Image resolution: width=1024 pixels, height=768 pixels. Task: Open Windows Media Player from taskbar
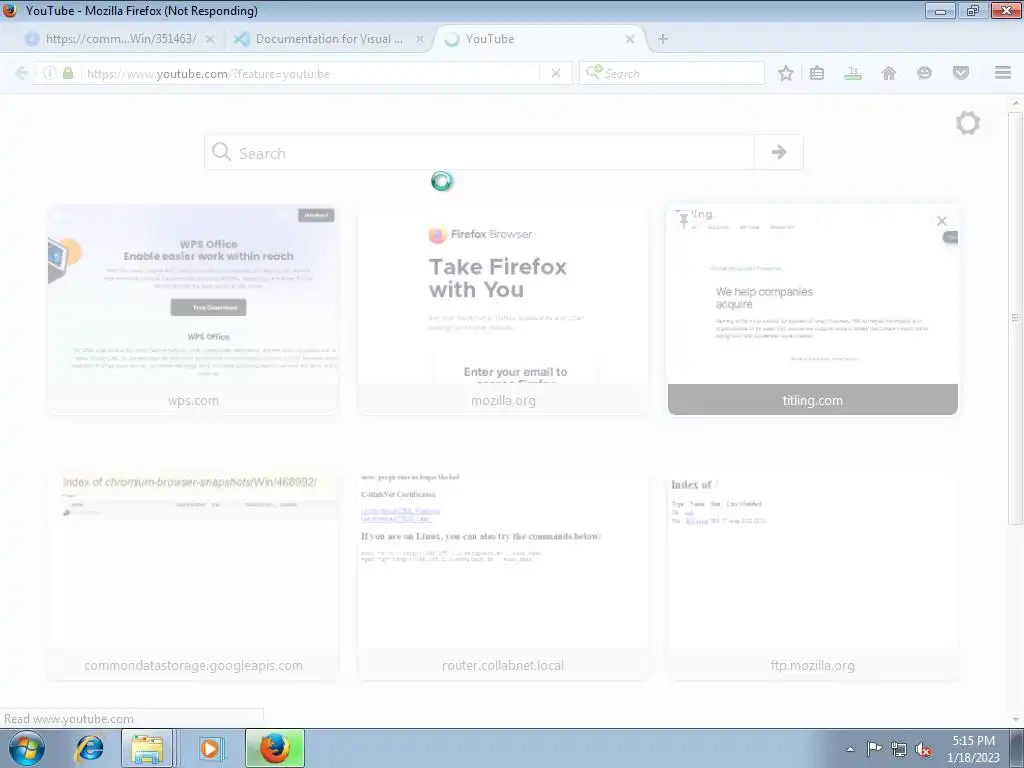click(x=210, y=748)
